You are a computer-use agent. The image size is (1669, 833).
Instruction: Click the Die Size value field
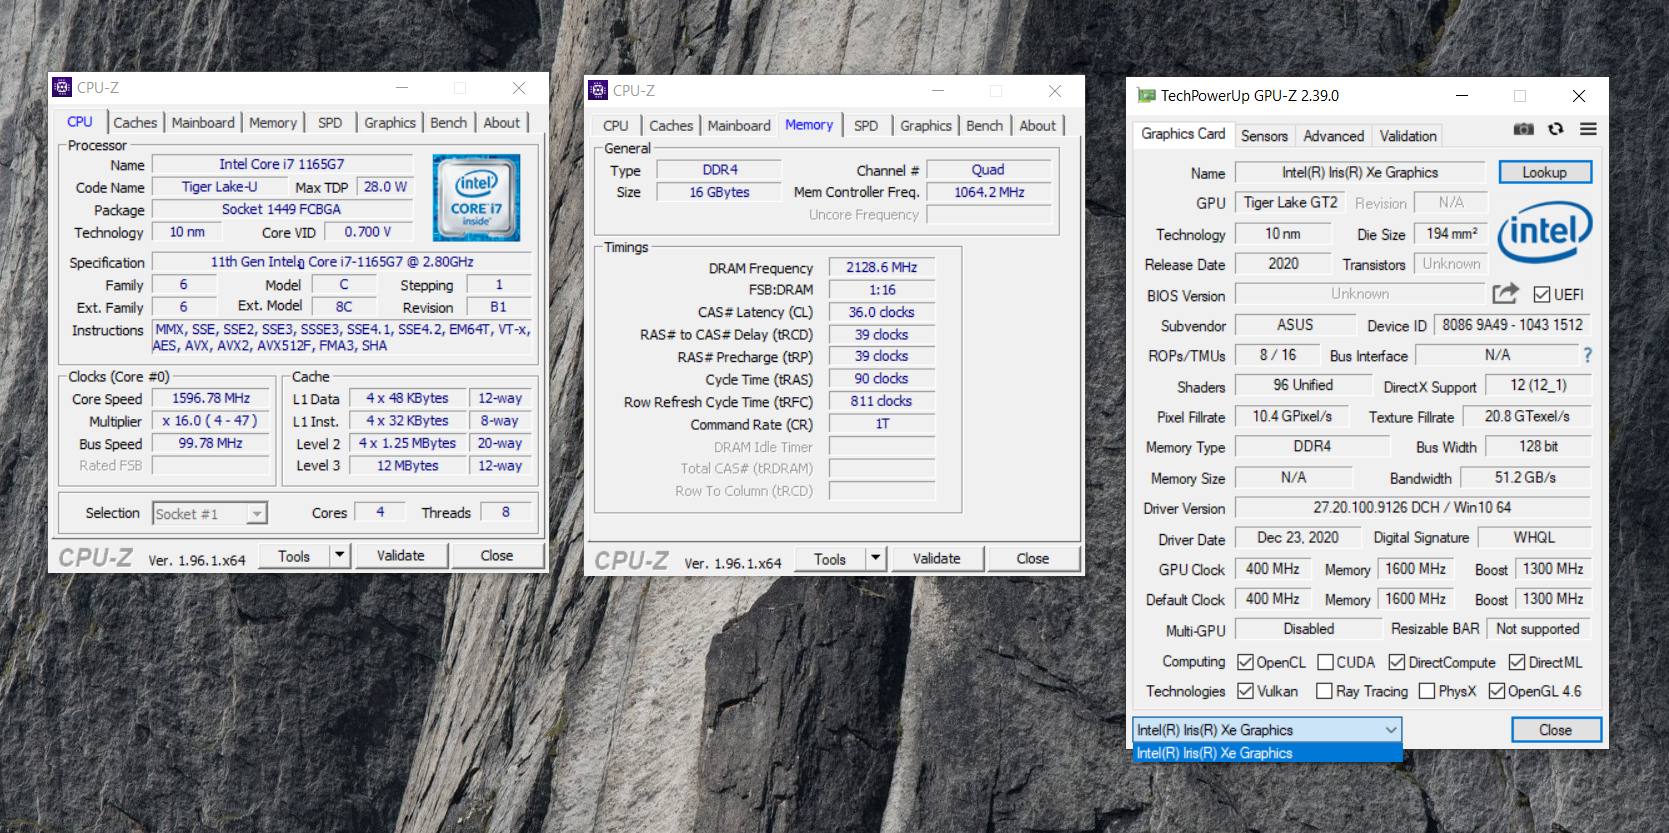[x=1451, y=234]
